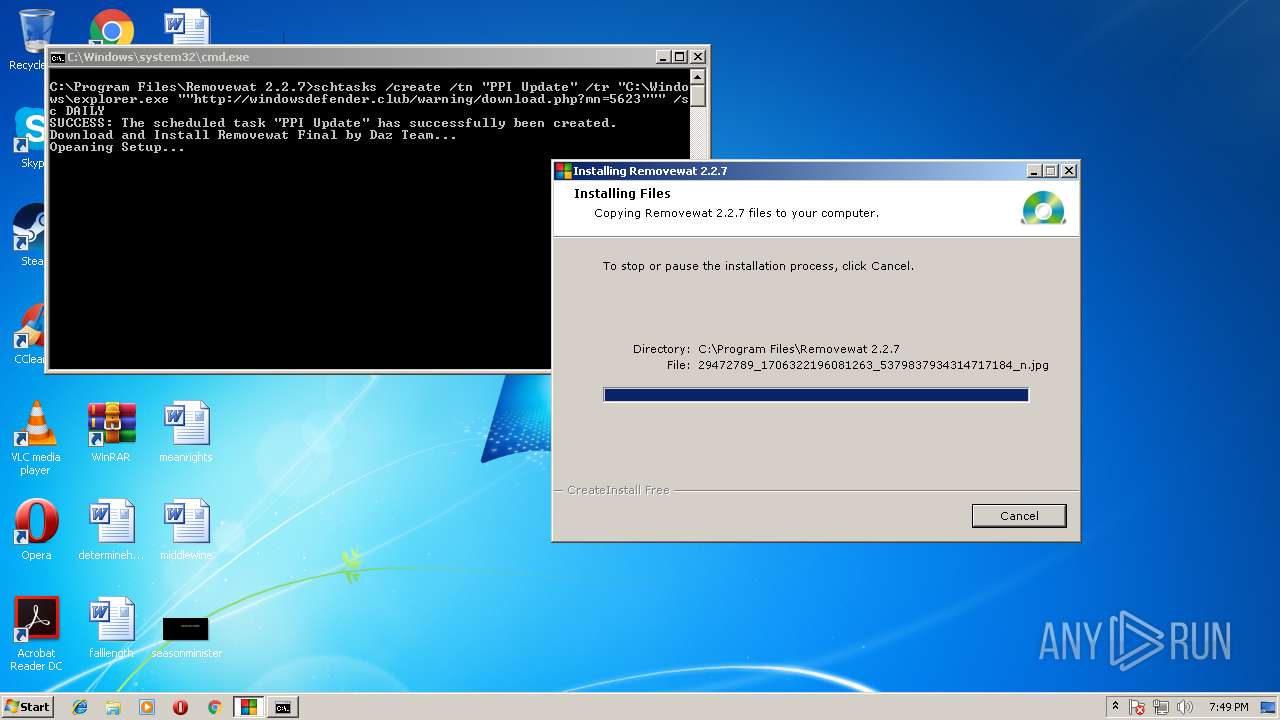Launch VLC media player shortcut

35,438
